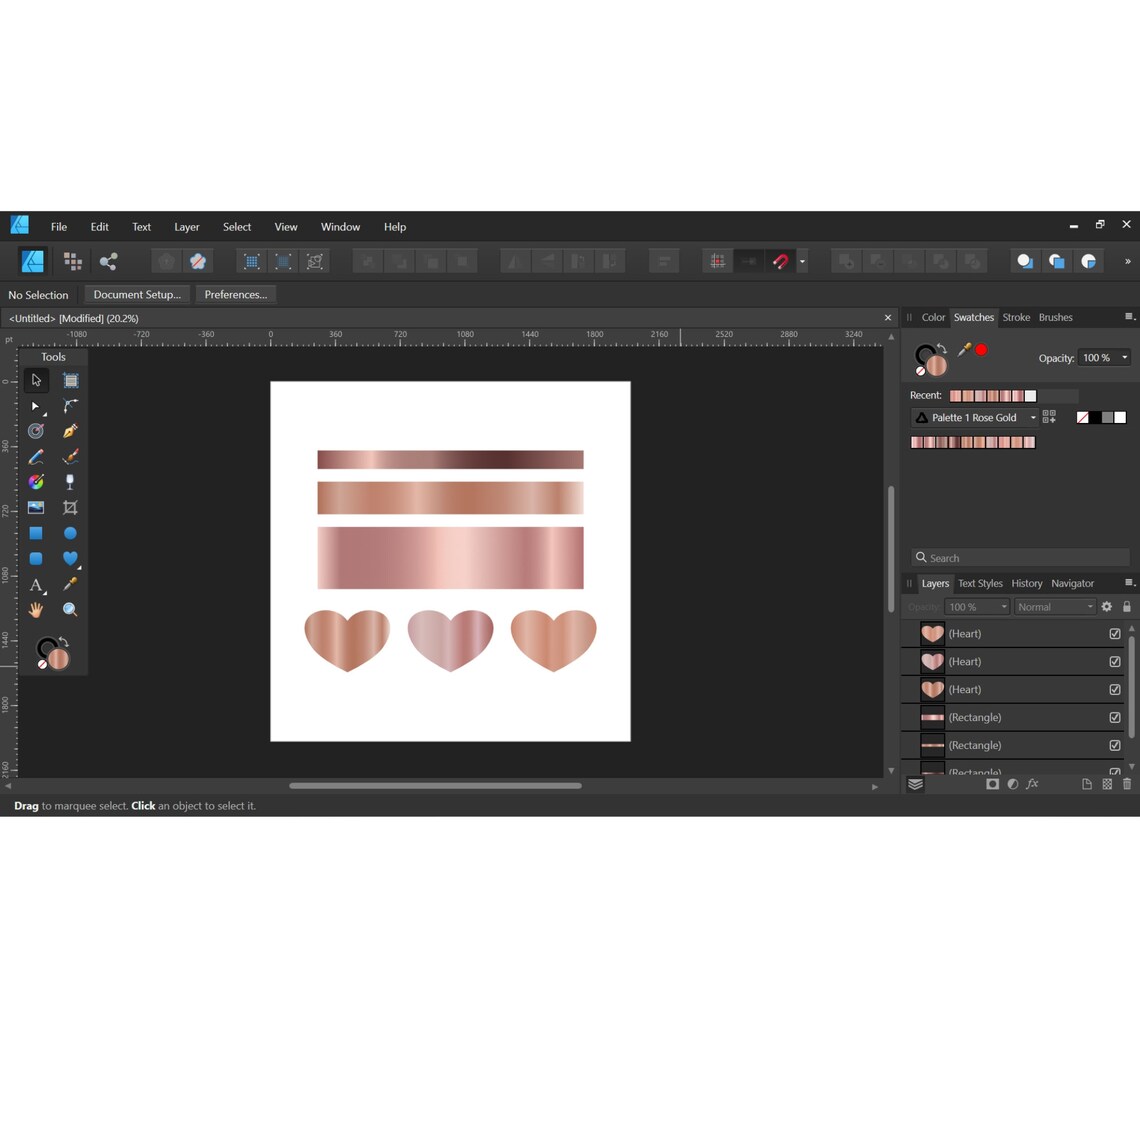Select the Fill gradient tool
This screenshot has width=1140, height=1140.
[x=36, y=482]
